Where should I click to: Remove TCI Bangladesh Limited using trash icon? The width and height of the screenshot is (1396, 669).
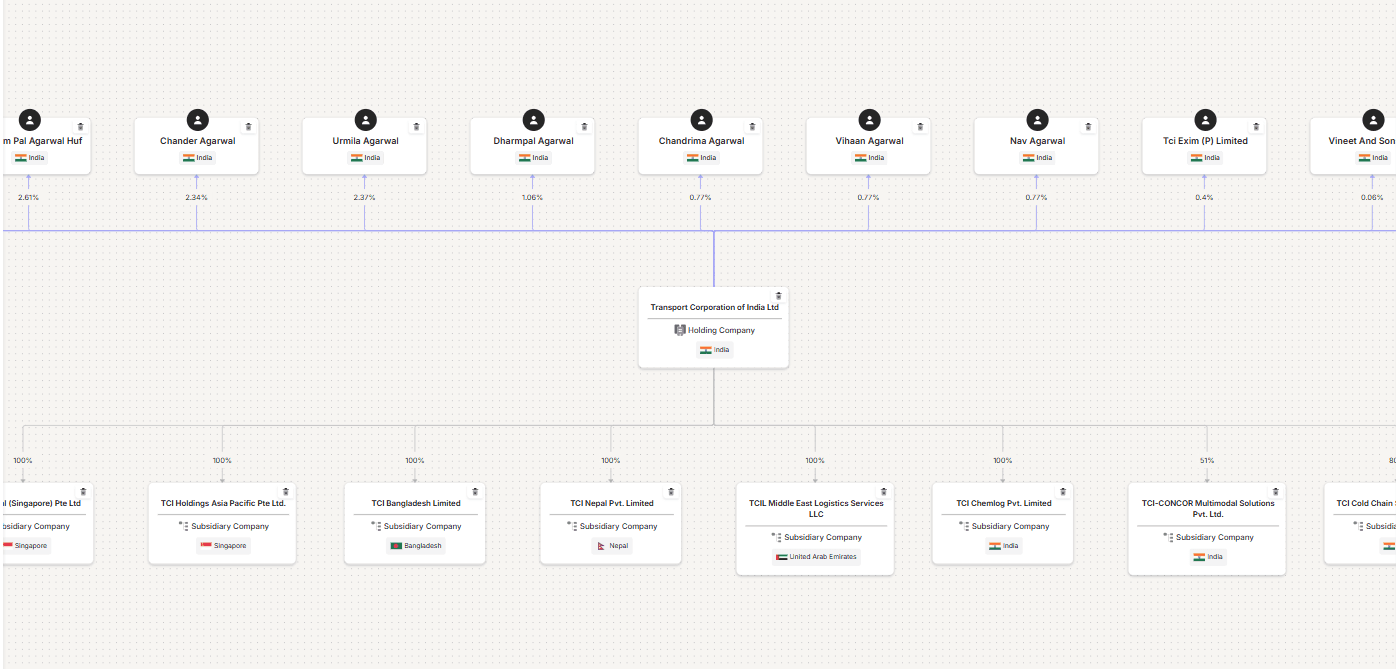[475, 492]
